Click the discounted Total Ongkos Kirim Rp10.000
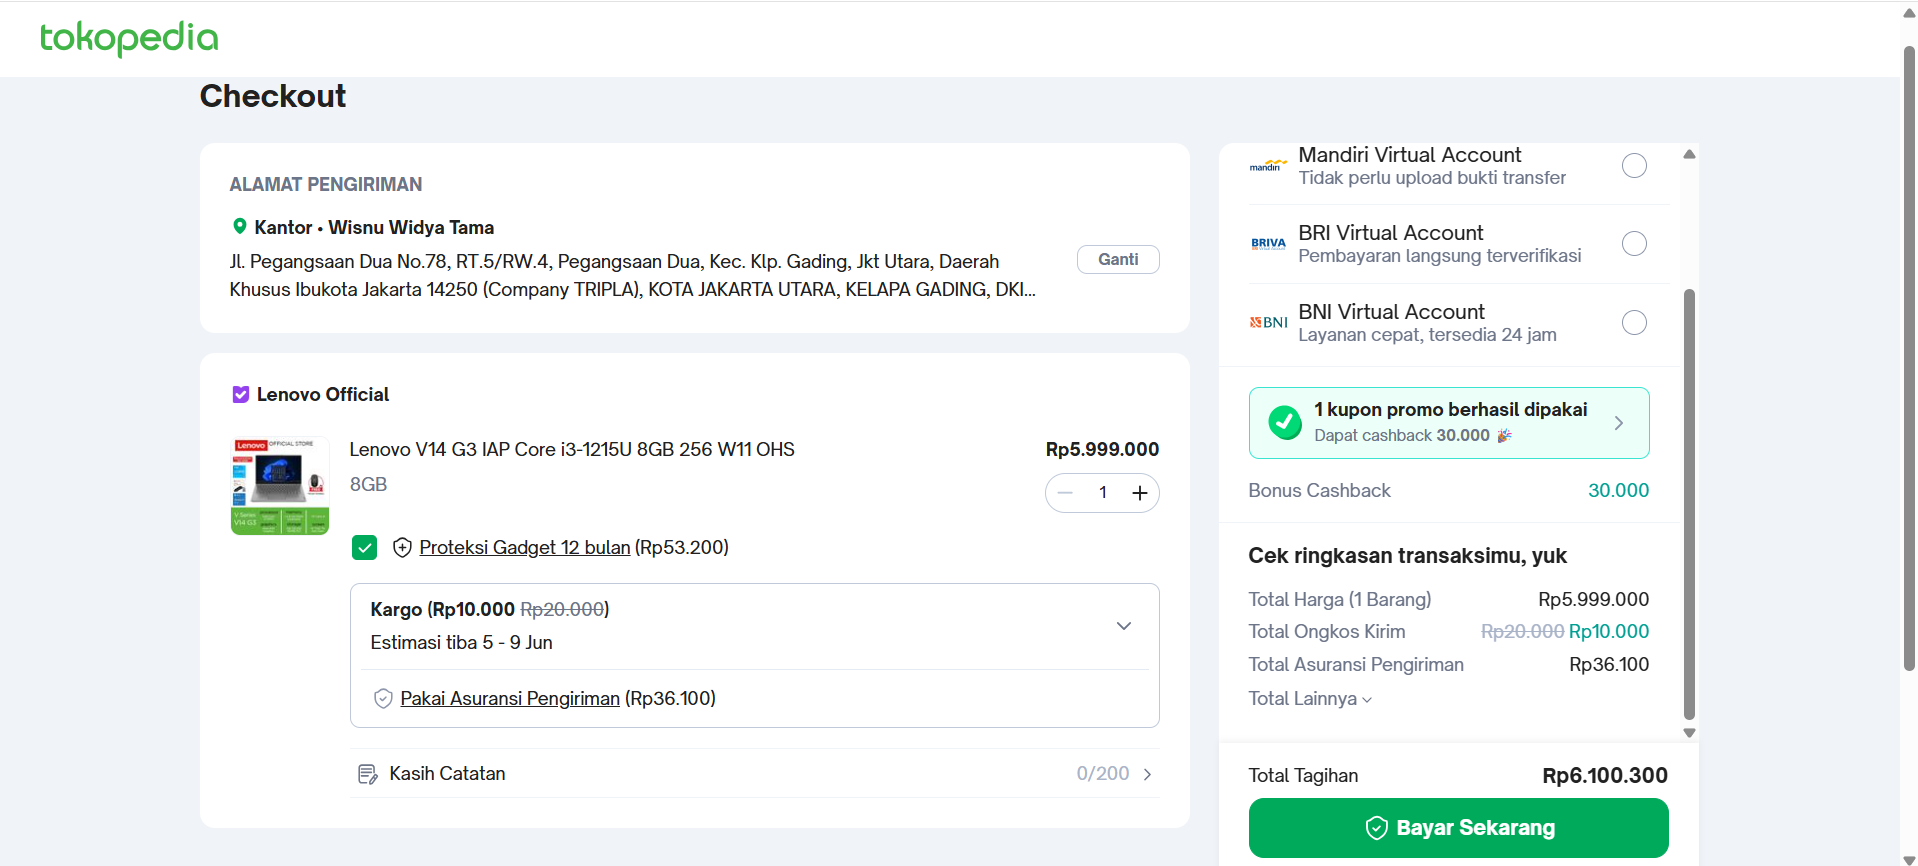 point(1609,632)
